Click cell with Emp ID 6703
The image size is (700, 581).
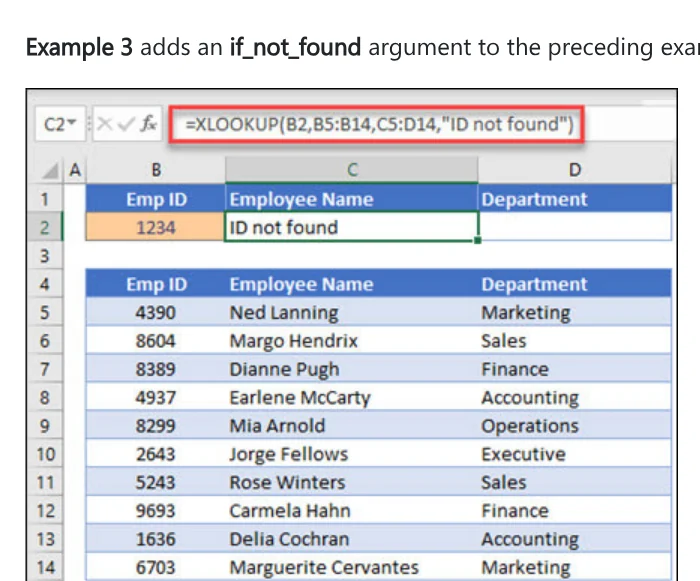click(155, 567)
